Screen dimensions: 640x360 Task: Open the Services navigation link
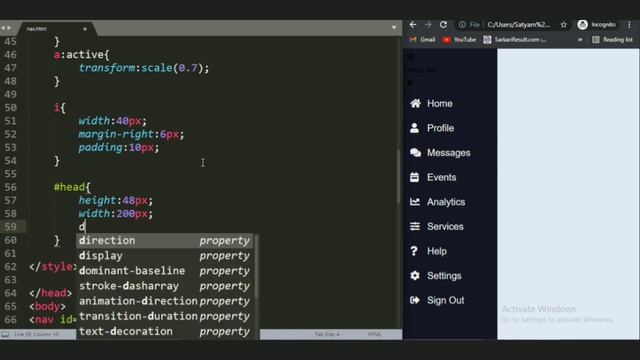tap(445, 226)
